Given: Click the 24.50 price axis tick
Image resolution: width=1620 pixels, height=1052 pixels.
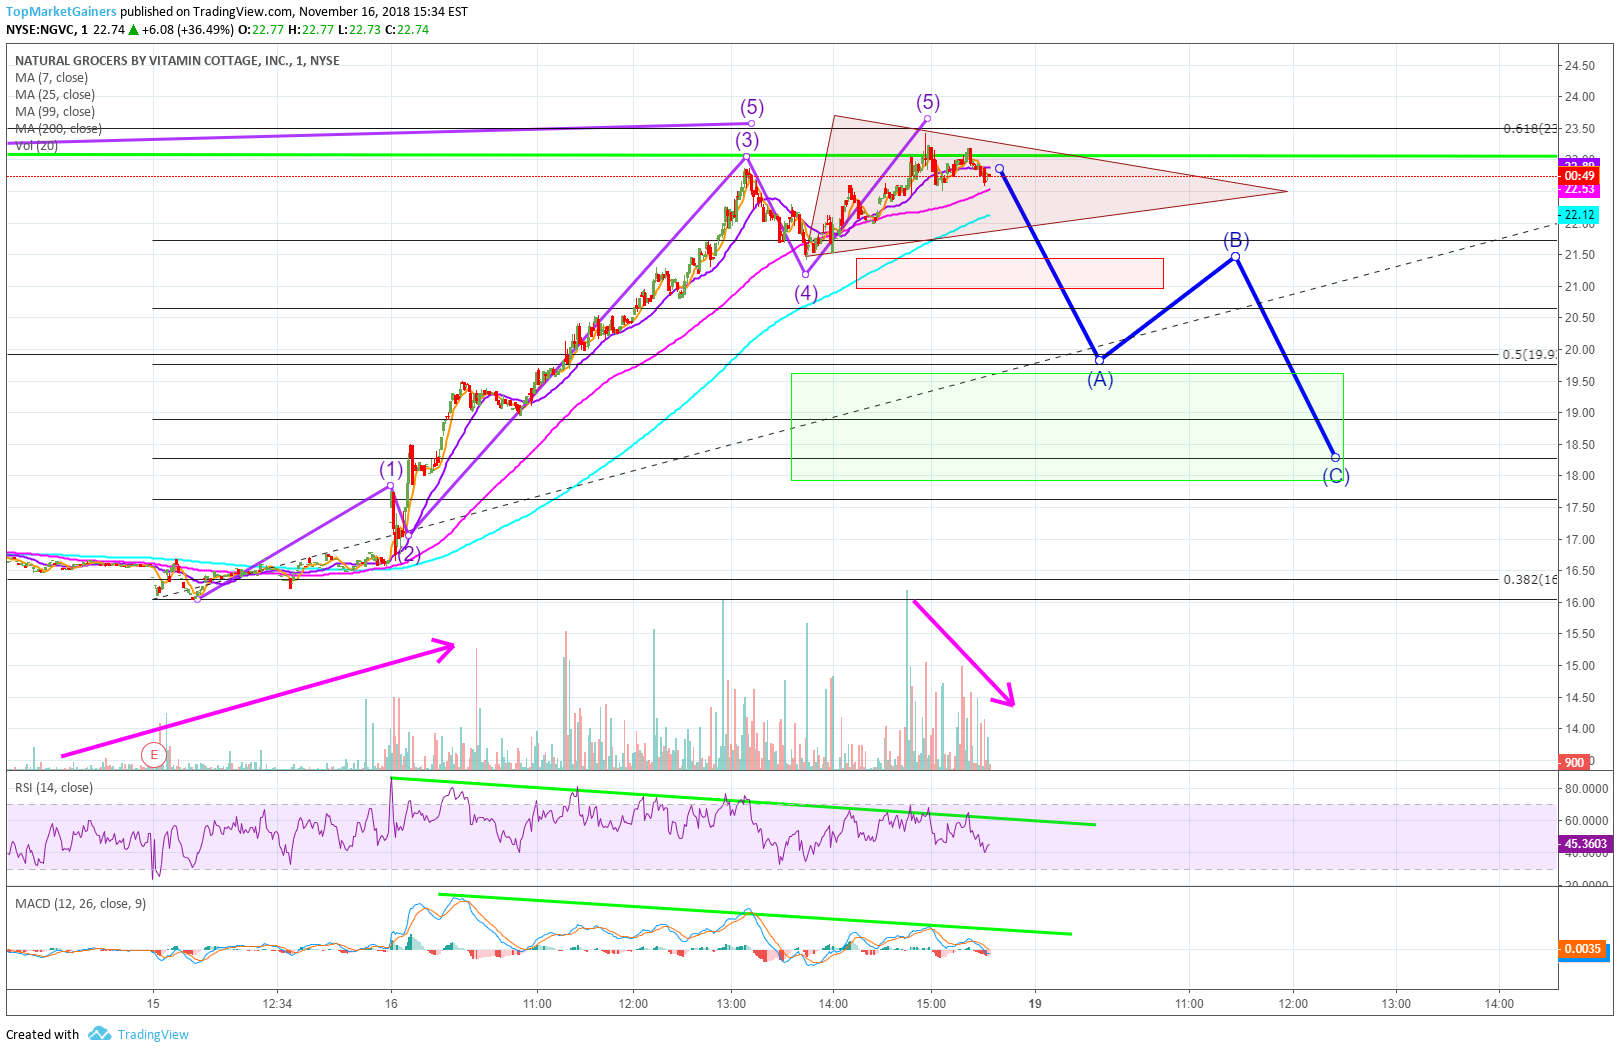Looking at the screenshot, I should tap(1580, 66).
